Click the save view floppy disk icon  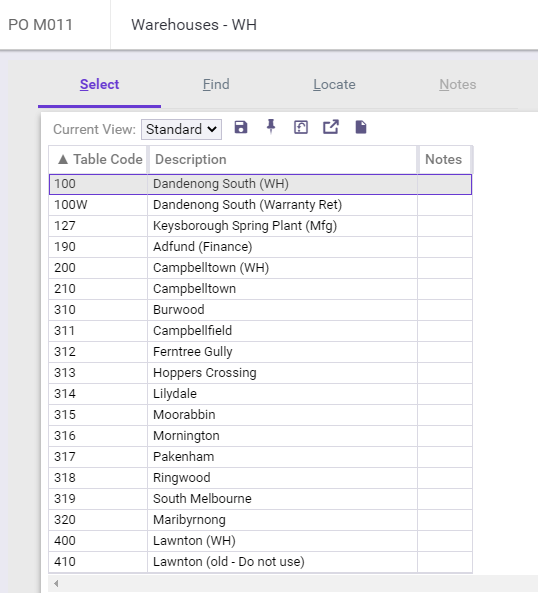pos(241,127)
